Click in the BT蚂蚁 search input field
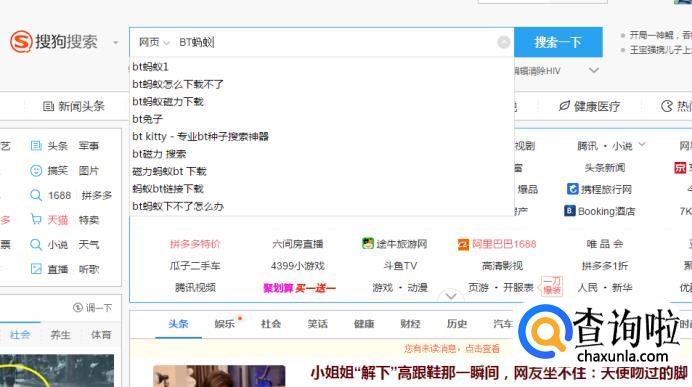The image size is (692, 387). click(335, 42)
